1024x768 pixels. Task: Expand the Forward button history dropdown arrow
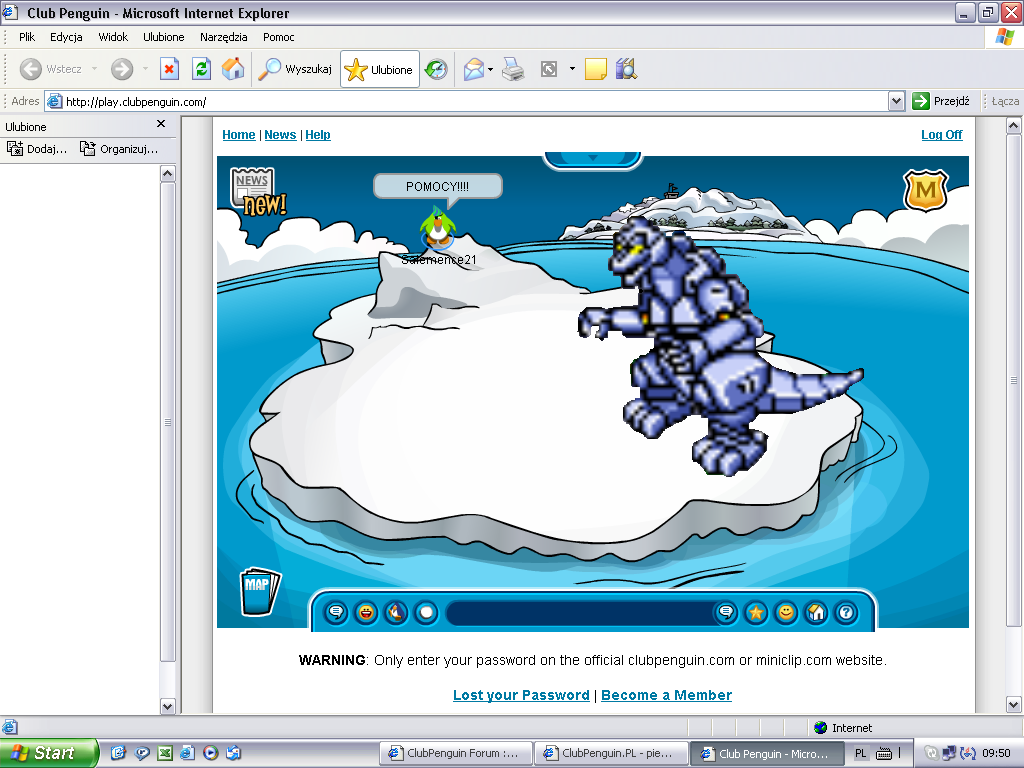pos(145,69)
